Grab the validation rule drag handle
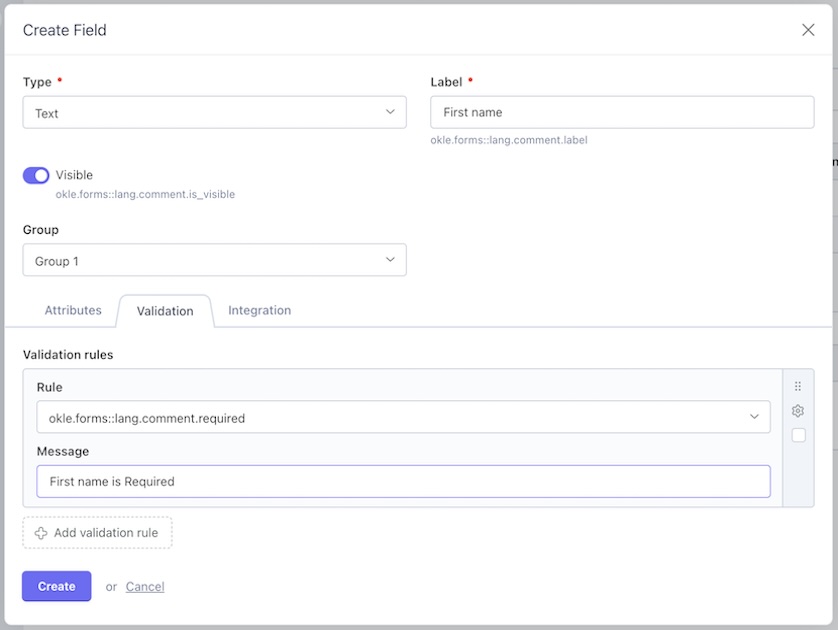 point(798,386)
